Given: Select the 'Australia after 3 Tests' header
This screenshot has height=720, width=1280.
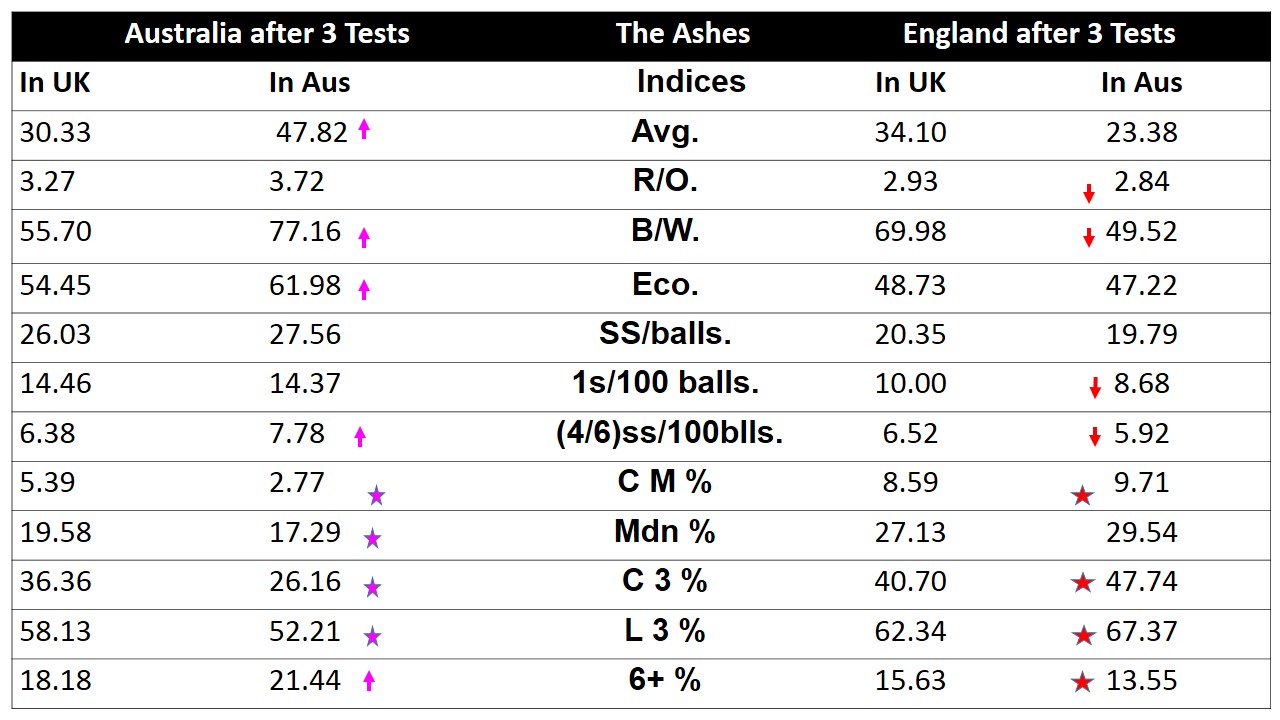Looking at the screenshot, I should point(267,34).
